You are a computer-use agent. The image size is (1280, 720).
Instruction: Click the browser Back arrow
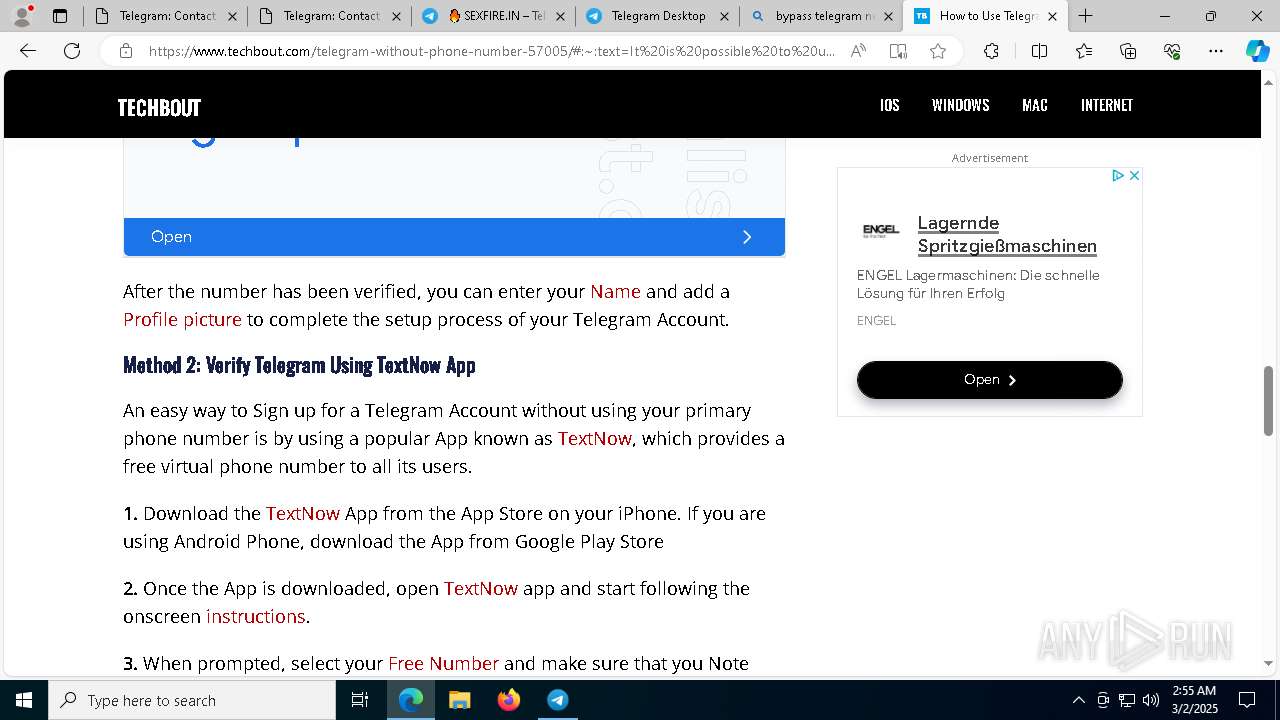(28, 51)
